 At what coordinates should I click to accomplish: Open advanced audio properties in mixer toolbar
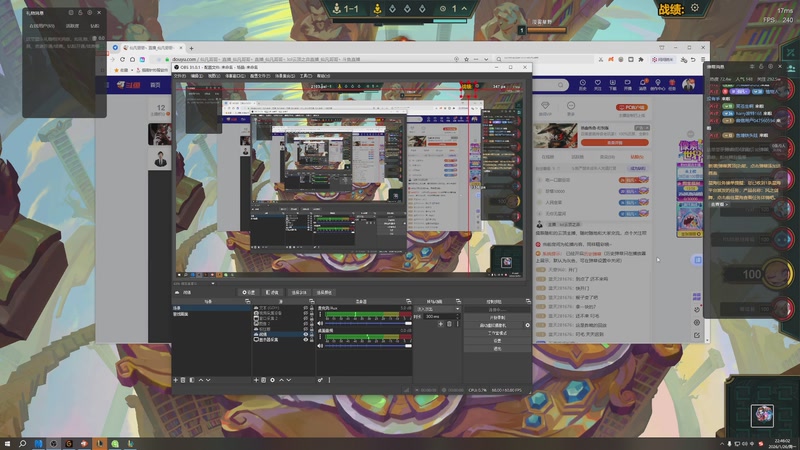coord(320,380)
